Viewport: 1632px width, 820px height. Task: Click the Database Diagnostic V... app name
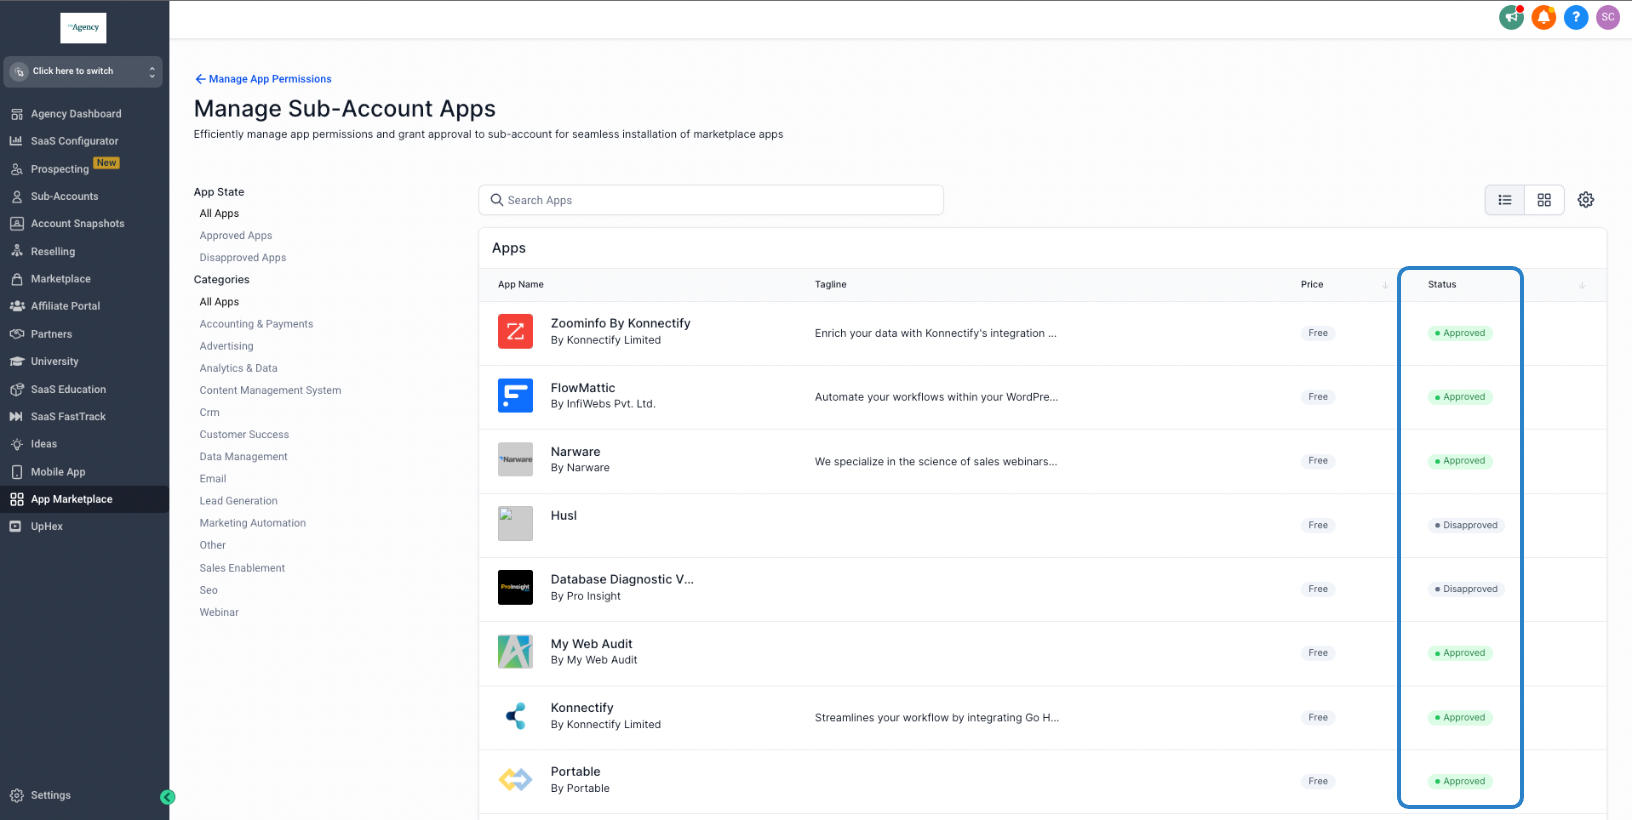pos(622,580)
